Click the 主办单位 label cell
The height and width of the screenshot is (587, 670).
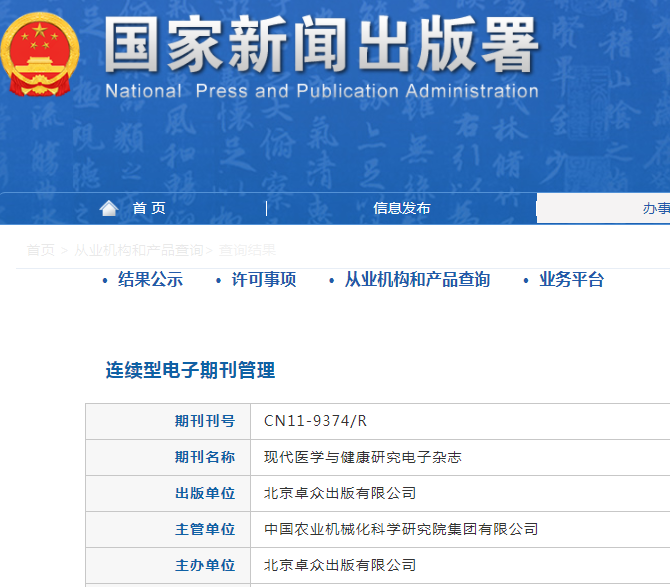click(168, 566)
